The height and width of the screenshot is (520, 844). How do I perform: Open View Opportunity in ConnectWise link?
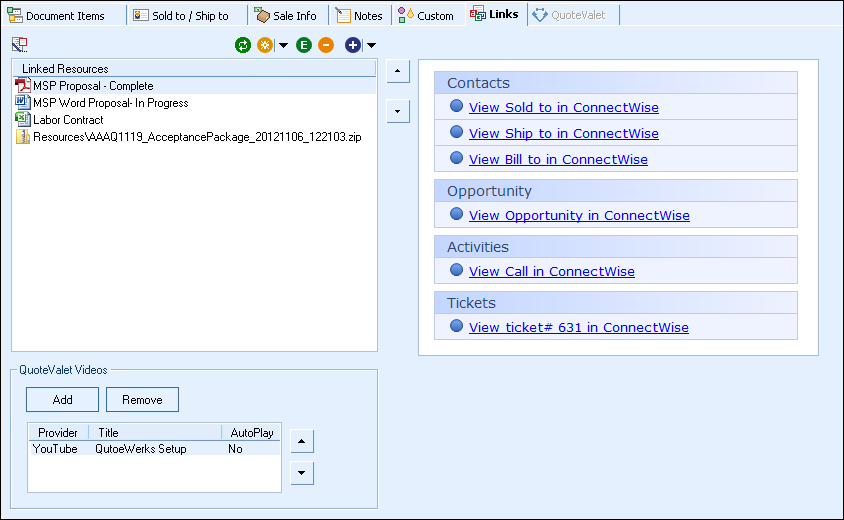(x=579, y=215)
